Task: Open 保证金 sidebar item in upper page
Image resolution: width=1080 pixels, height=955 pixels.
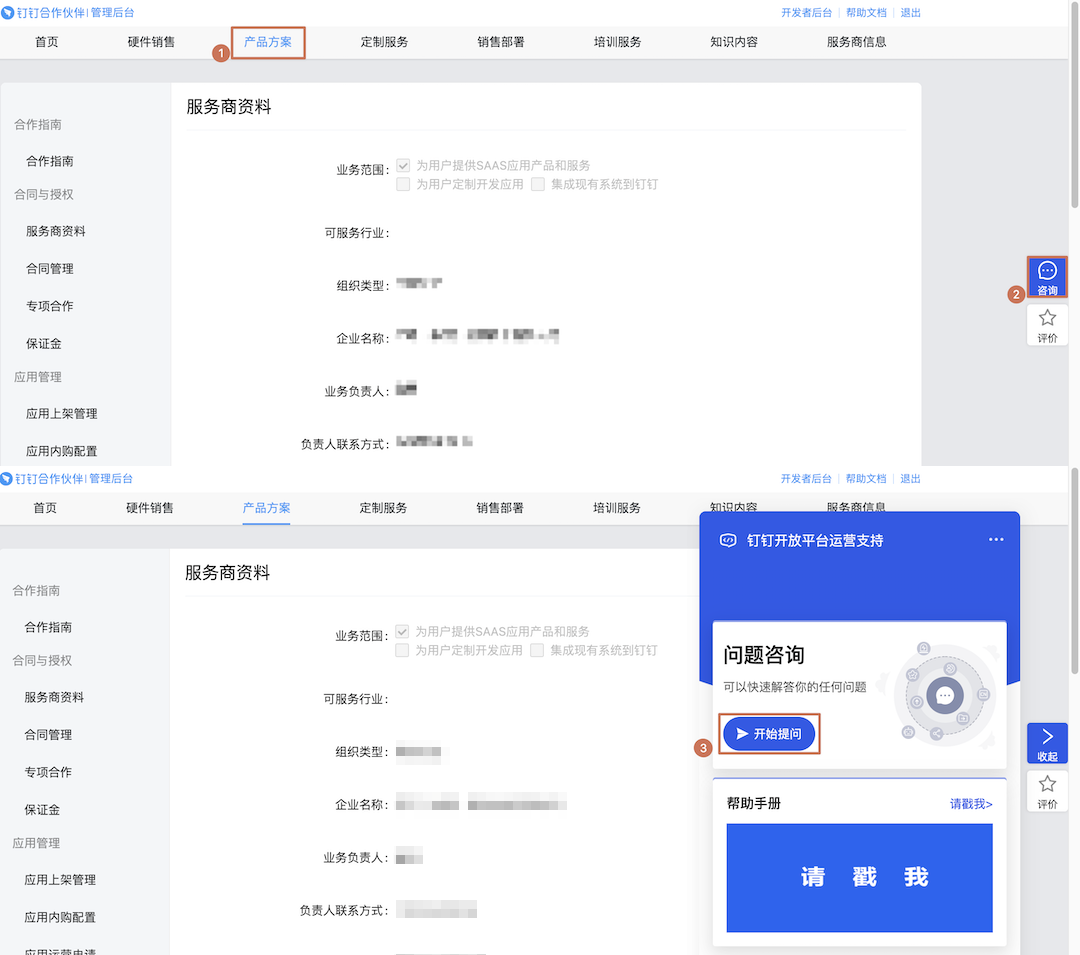Action: [43, 344]
